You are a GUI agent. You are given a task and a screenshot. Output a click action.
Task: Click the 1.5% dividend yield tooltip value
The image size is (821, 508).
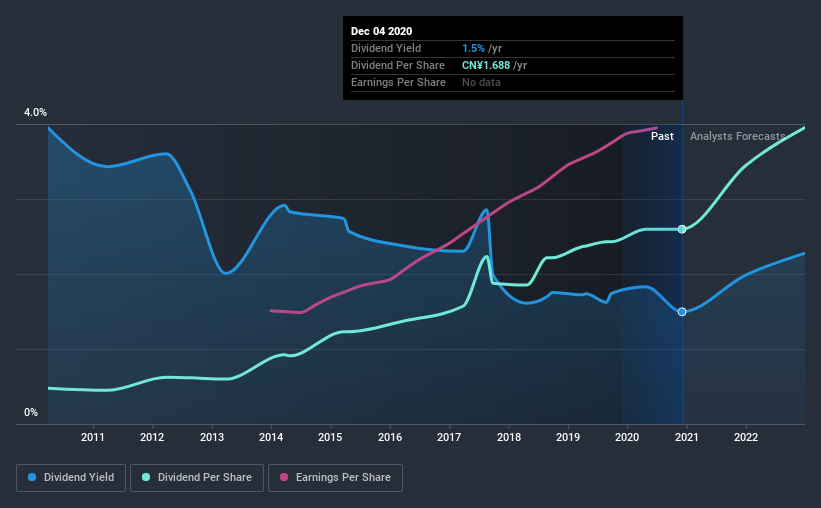(473, 48)
